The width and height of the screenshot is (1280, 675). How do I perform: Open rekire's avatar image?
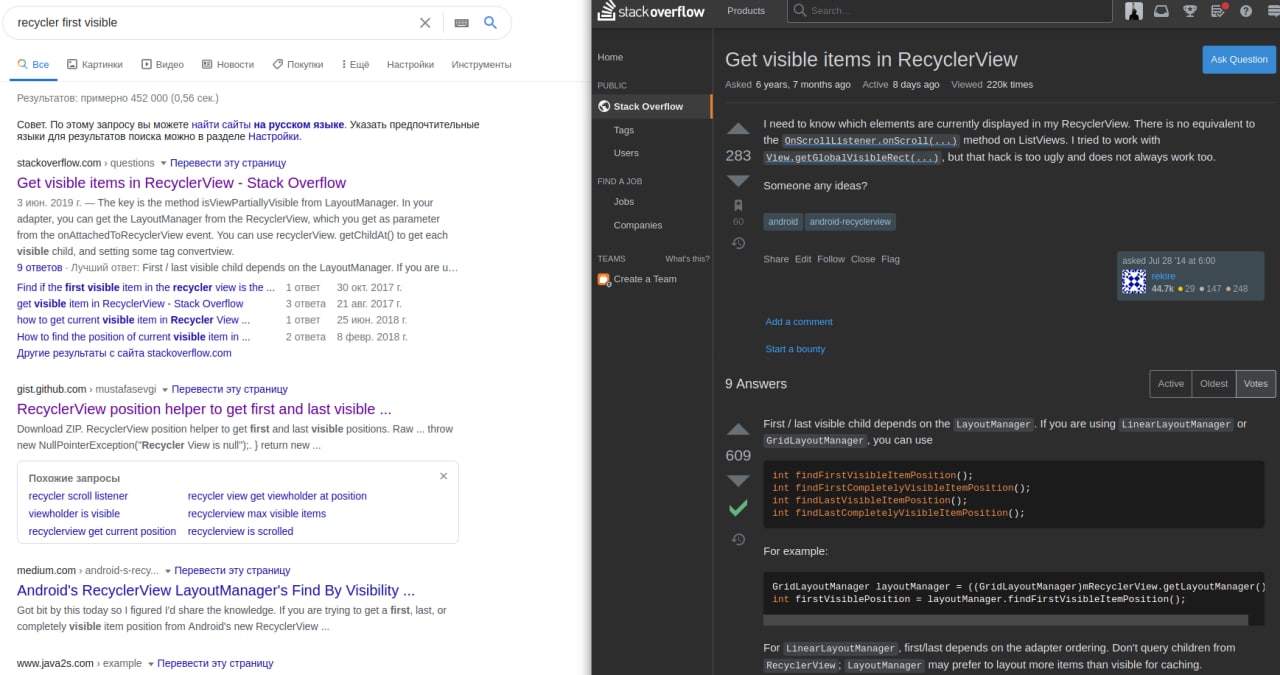pos(1134,281)
